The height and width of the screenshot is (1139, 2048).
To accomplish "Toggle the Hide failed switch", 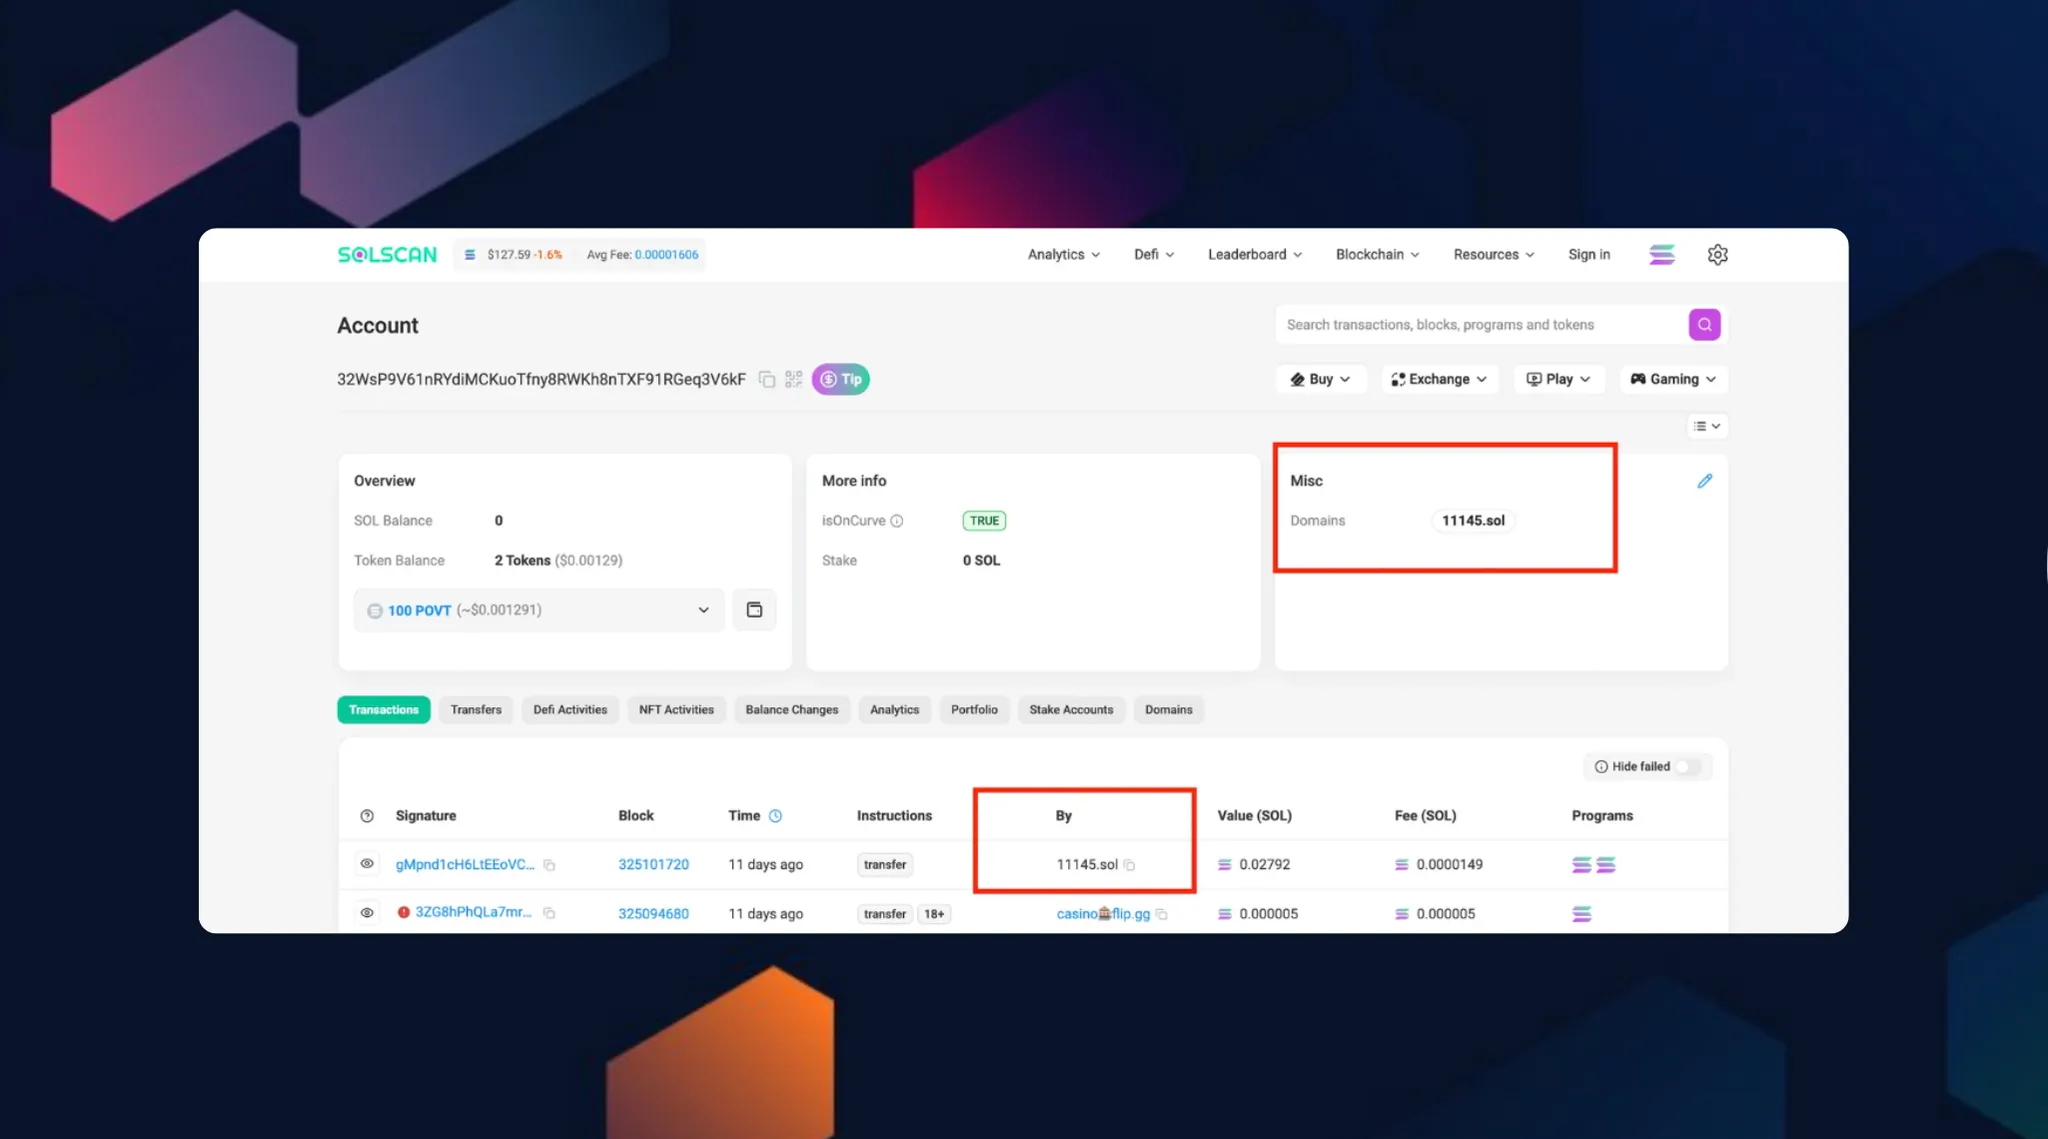I will 1688,767.
